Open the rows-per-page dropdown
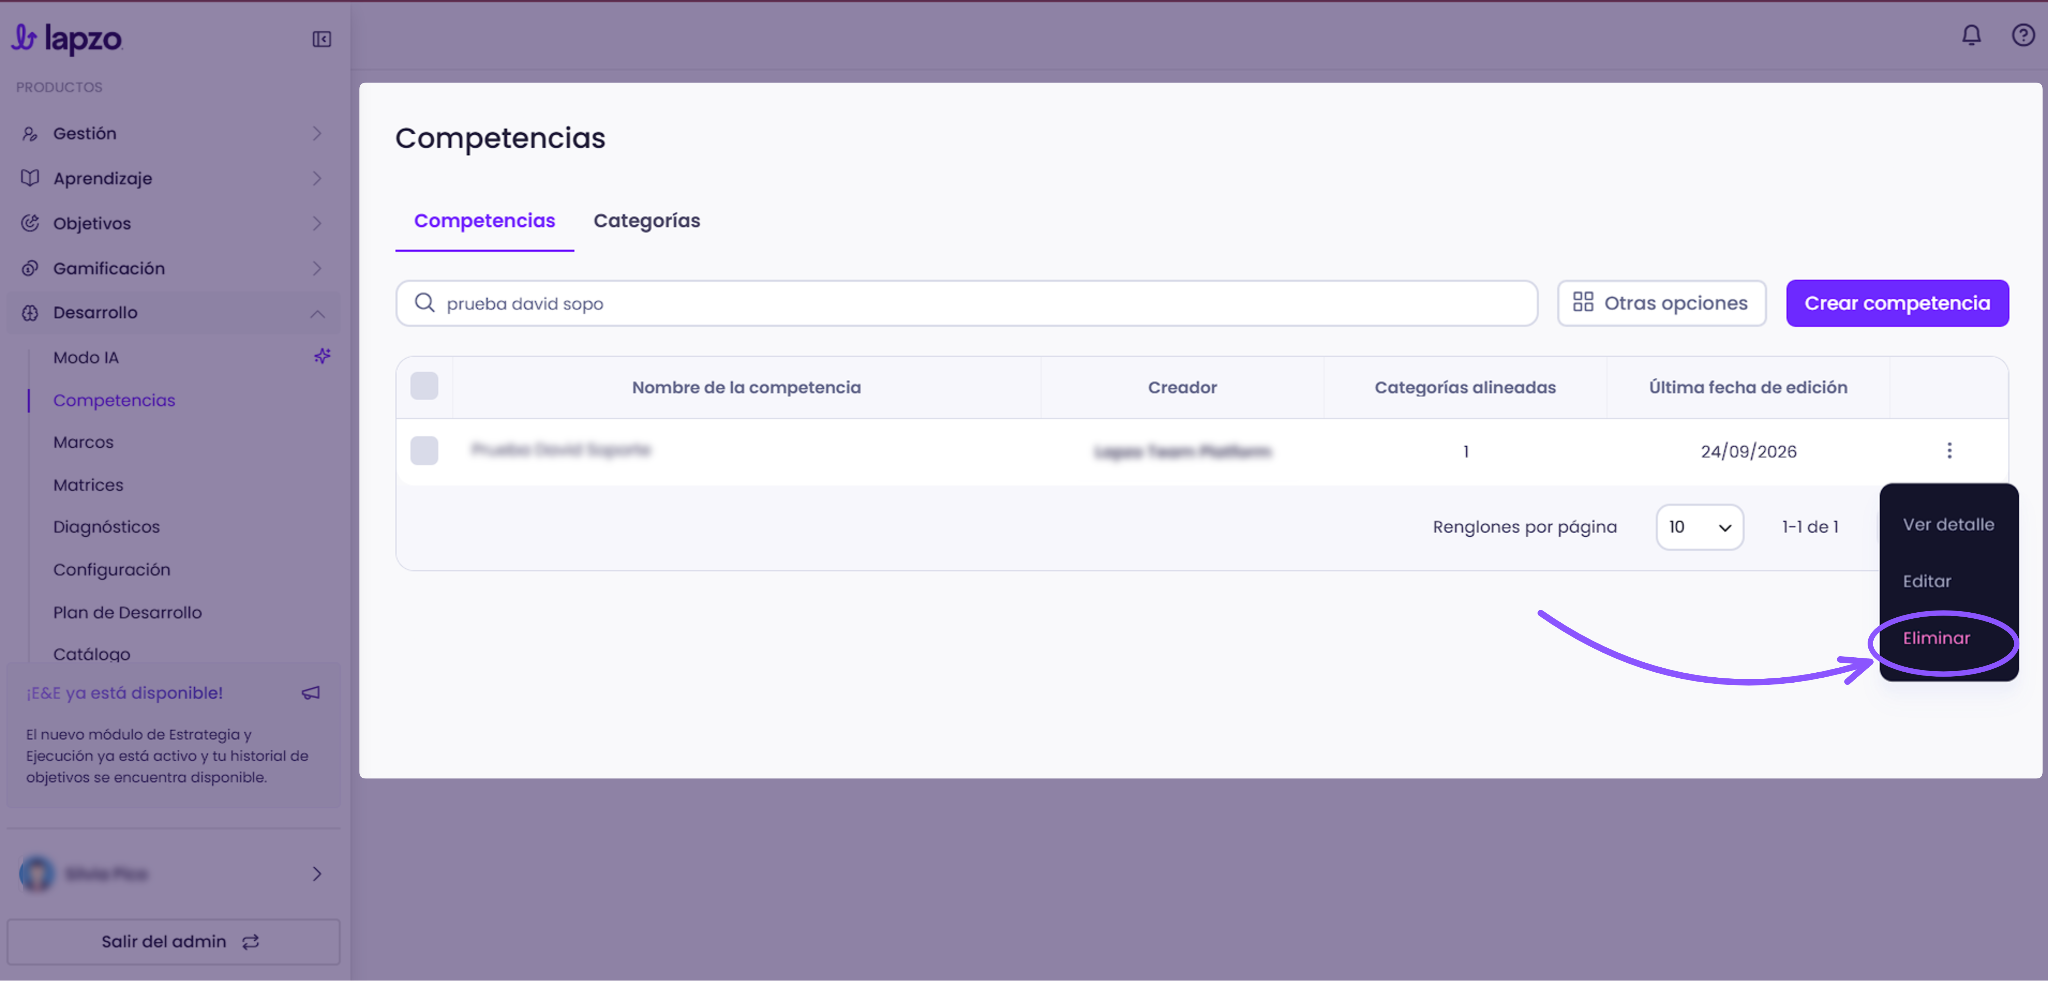 [1700, 527]
